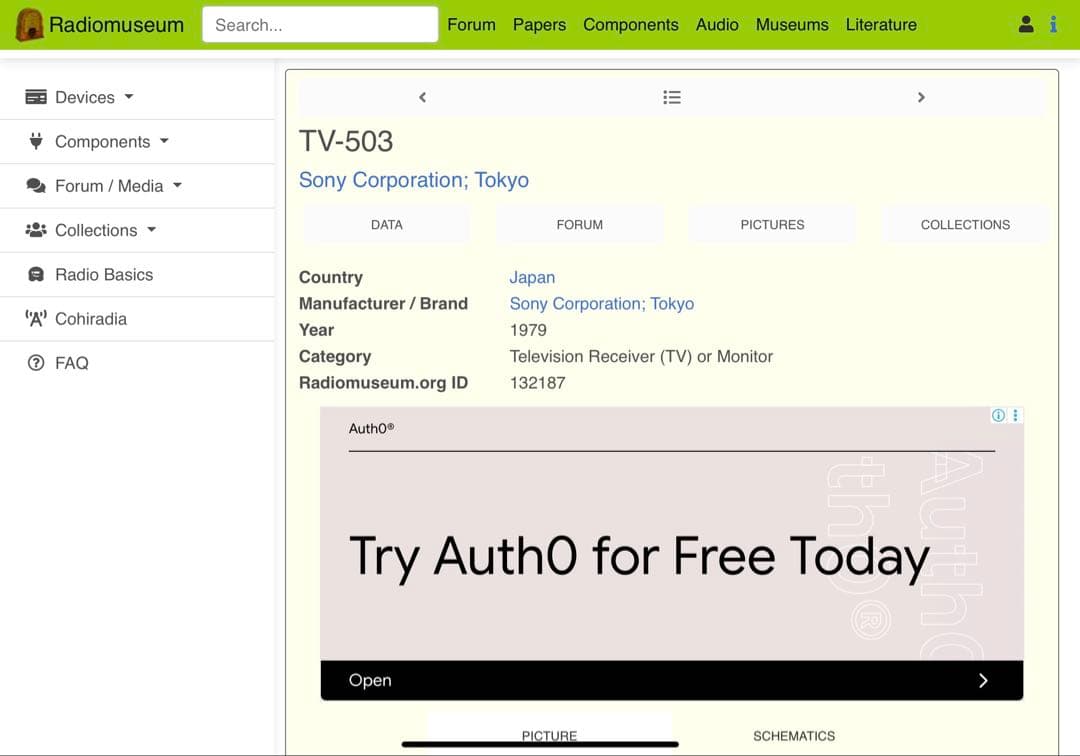Go to next model using right chevron
This screenshot has width=1080, height=756.
click(x=921, y=97)
